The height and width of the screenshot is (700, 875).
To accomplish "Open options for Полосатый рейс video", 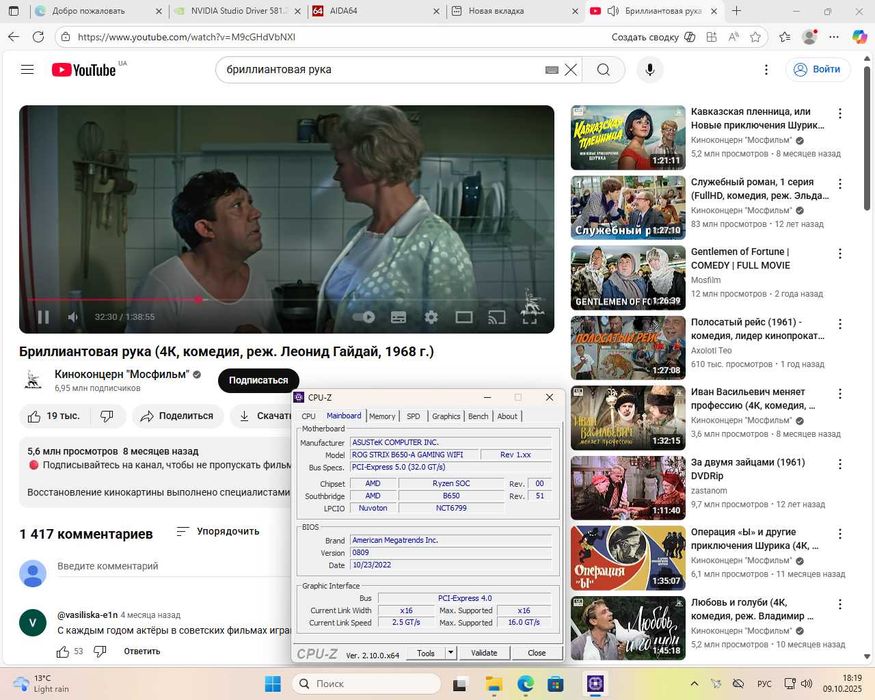I will 840,324.
